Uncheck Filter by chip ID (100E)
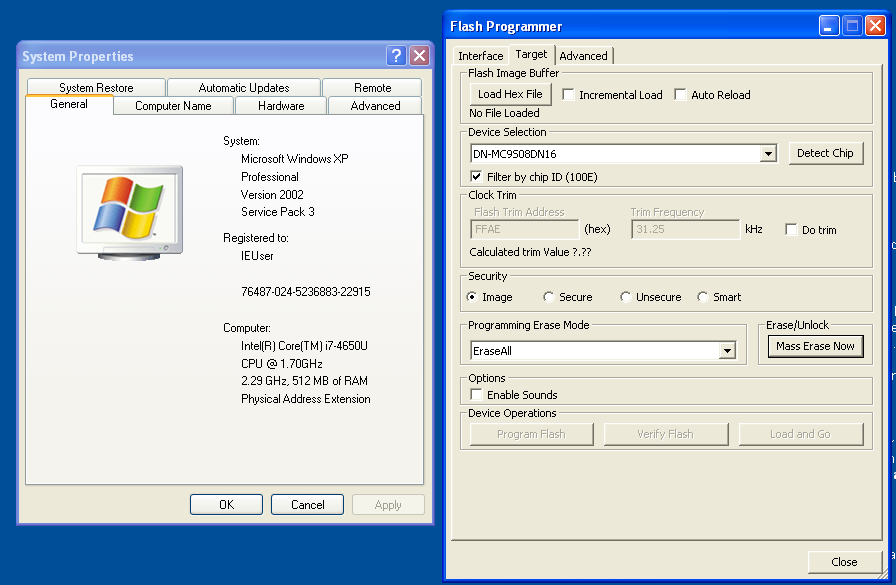Image resolution: width=896 pixels, height=585 pixels. click(x=475, y=176)
